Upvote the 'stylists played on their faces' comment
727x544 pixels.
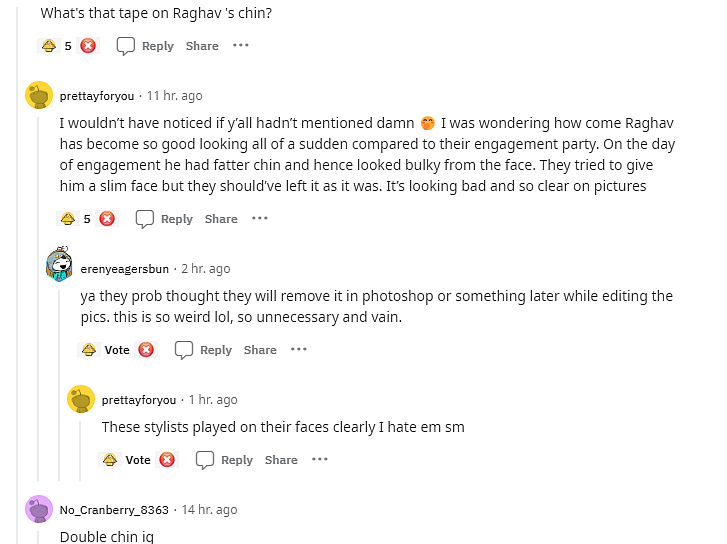pos(109,460)
